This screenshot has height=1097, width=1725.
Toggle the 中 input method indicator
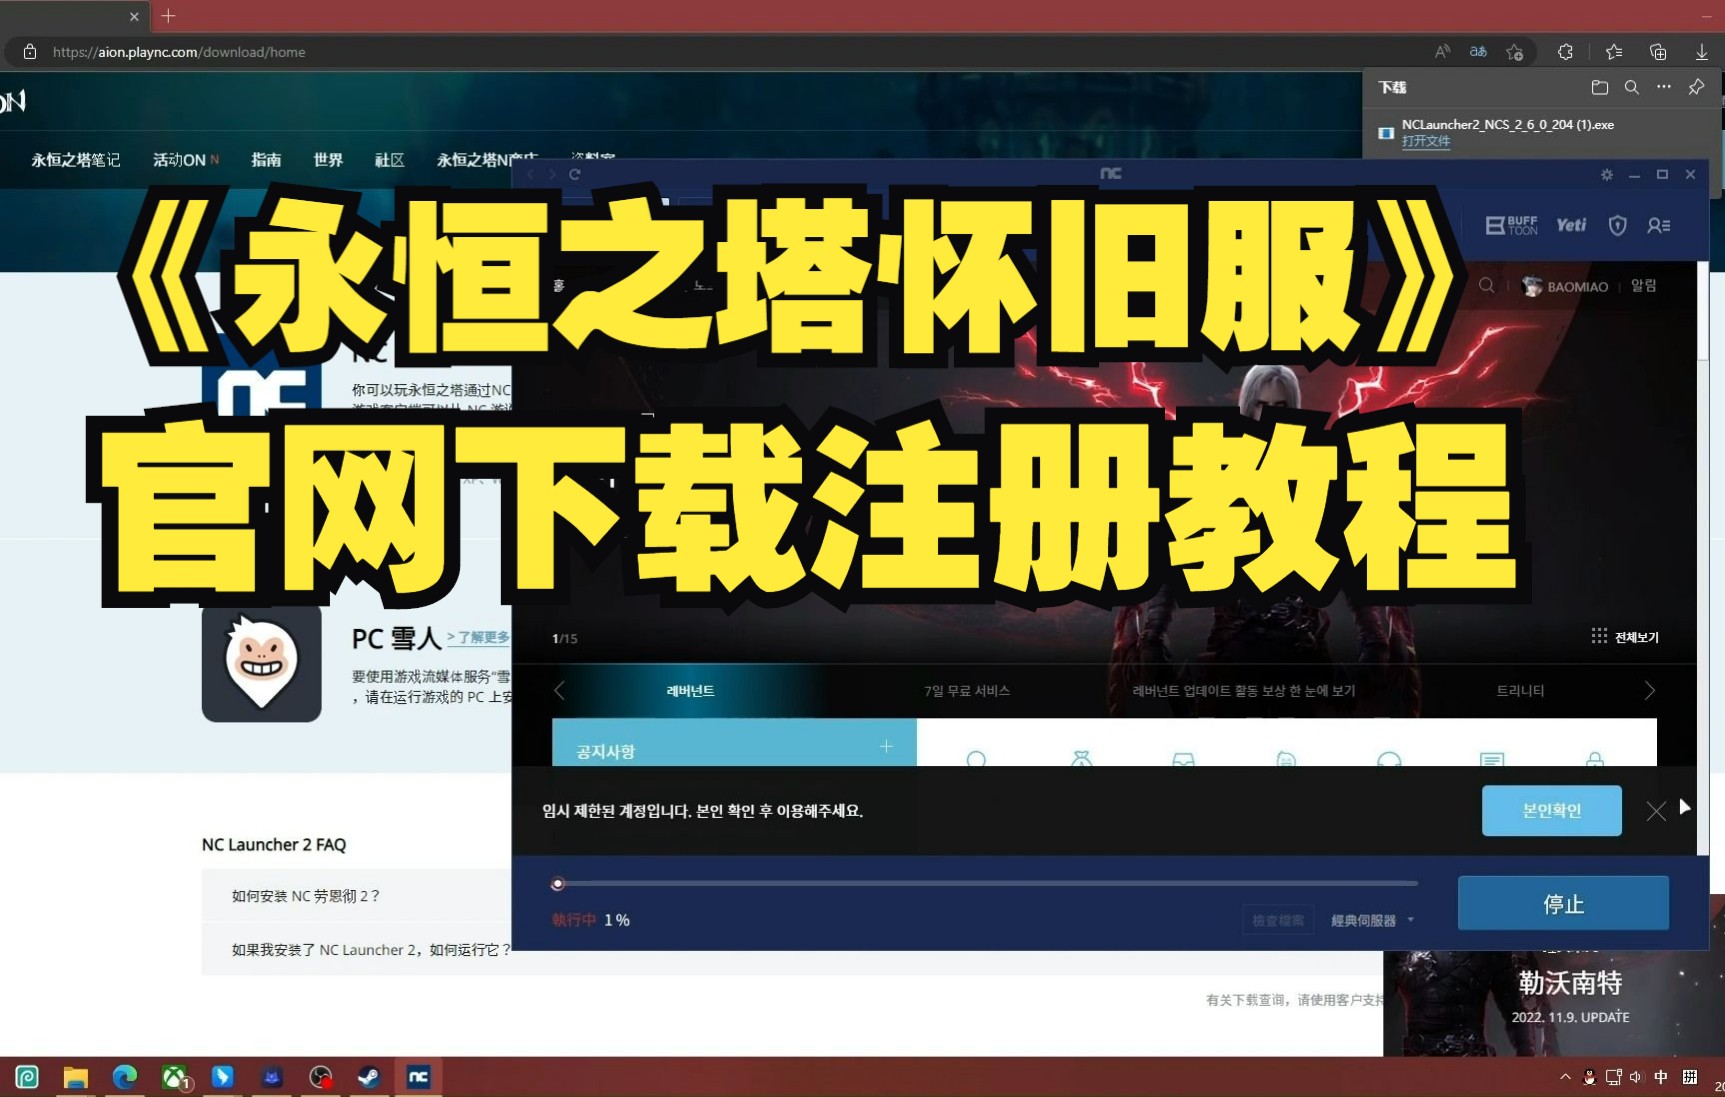1661,1077
